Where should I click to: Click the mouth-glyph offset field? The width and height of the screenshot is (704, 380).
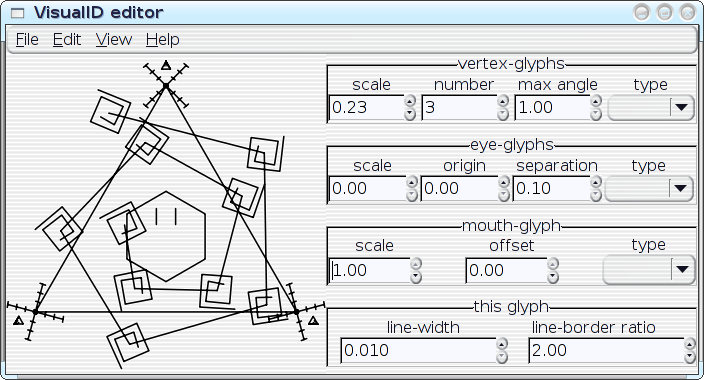click(506, 270)
